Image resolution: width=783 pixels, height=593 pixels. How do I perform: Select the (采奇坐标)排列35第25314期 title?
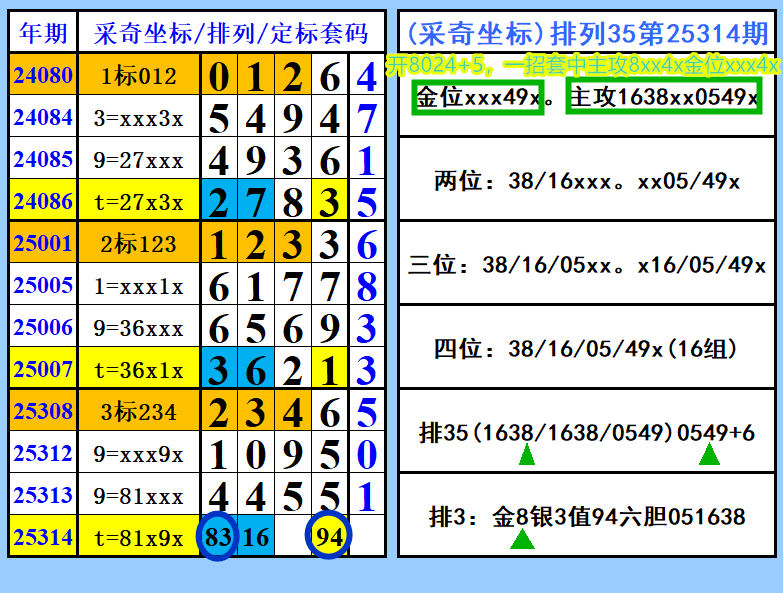587,33
